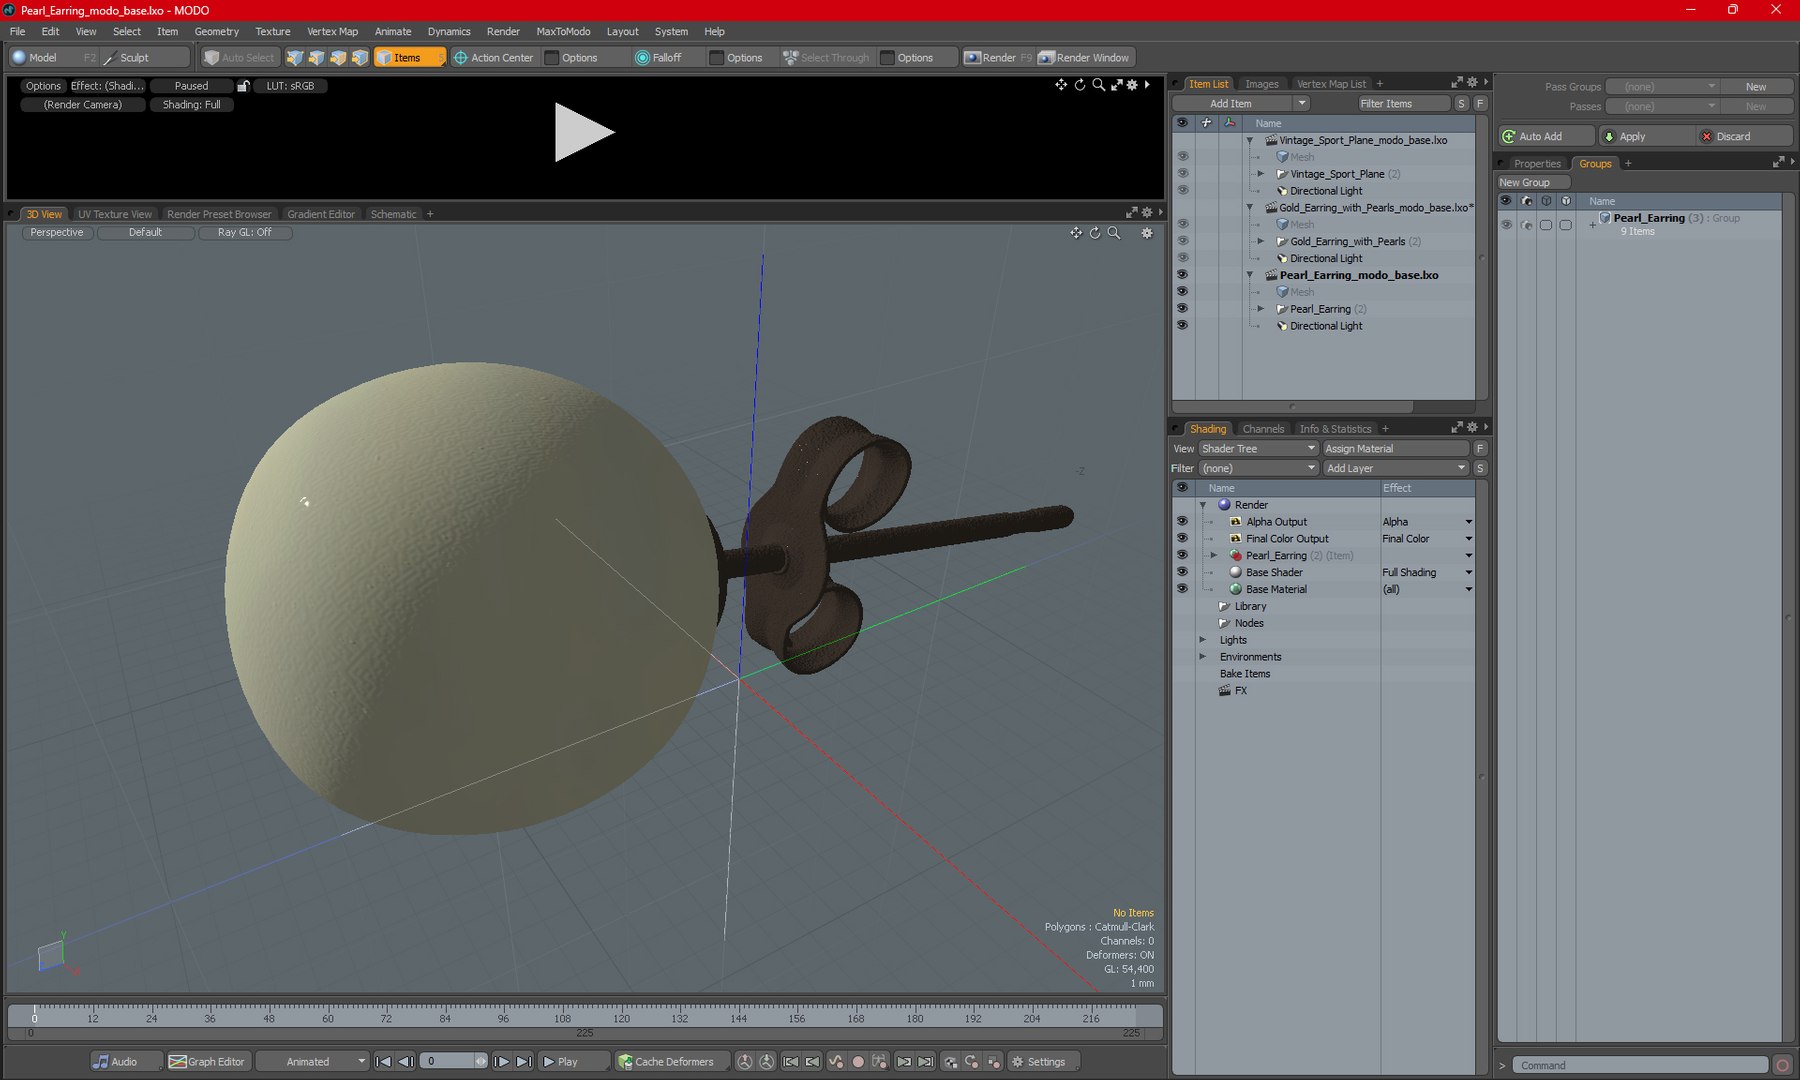Image resolution: width=1800 pixels, height=1080 pixels.
Task: Switch to the UV Texture View tab
Action: pos(115,214)
